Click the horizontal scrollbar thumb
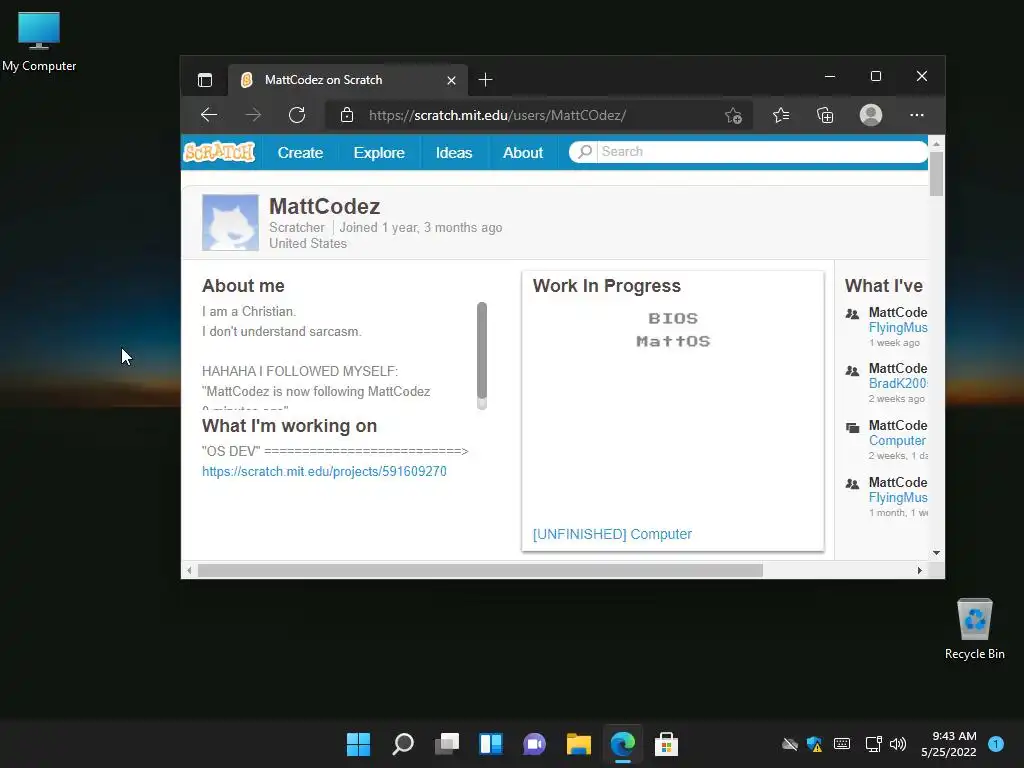1024x768 pixels. click(480, 570)
